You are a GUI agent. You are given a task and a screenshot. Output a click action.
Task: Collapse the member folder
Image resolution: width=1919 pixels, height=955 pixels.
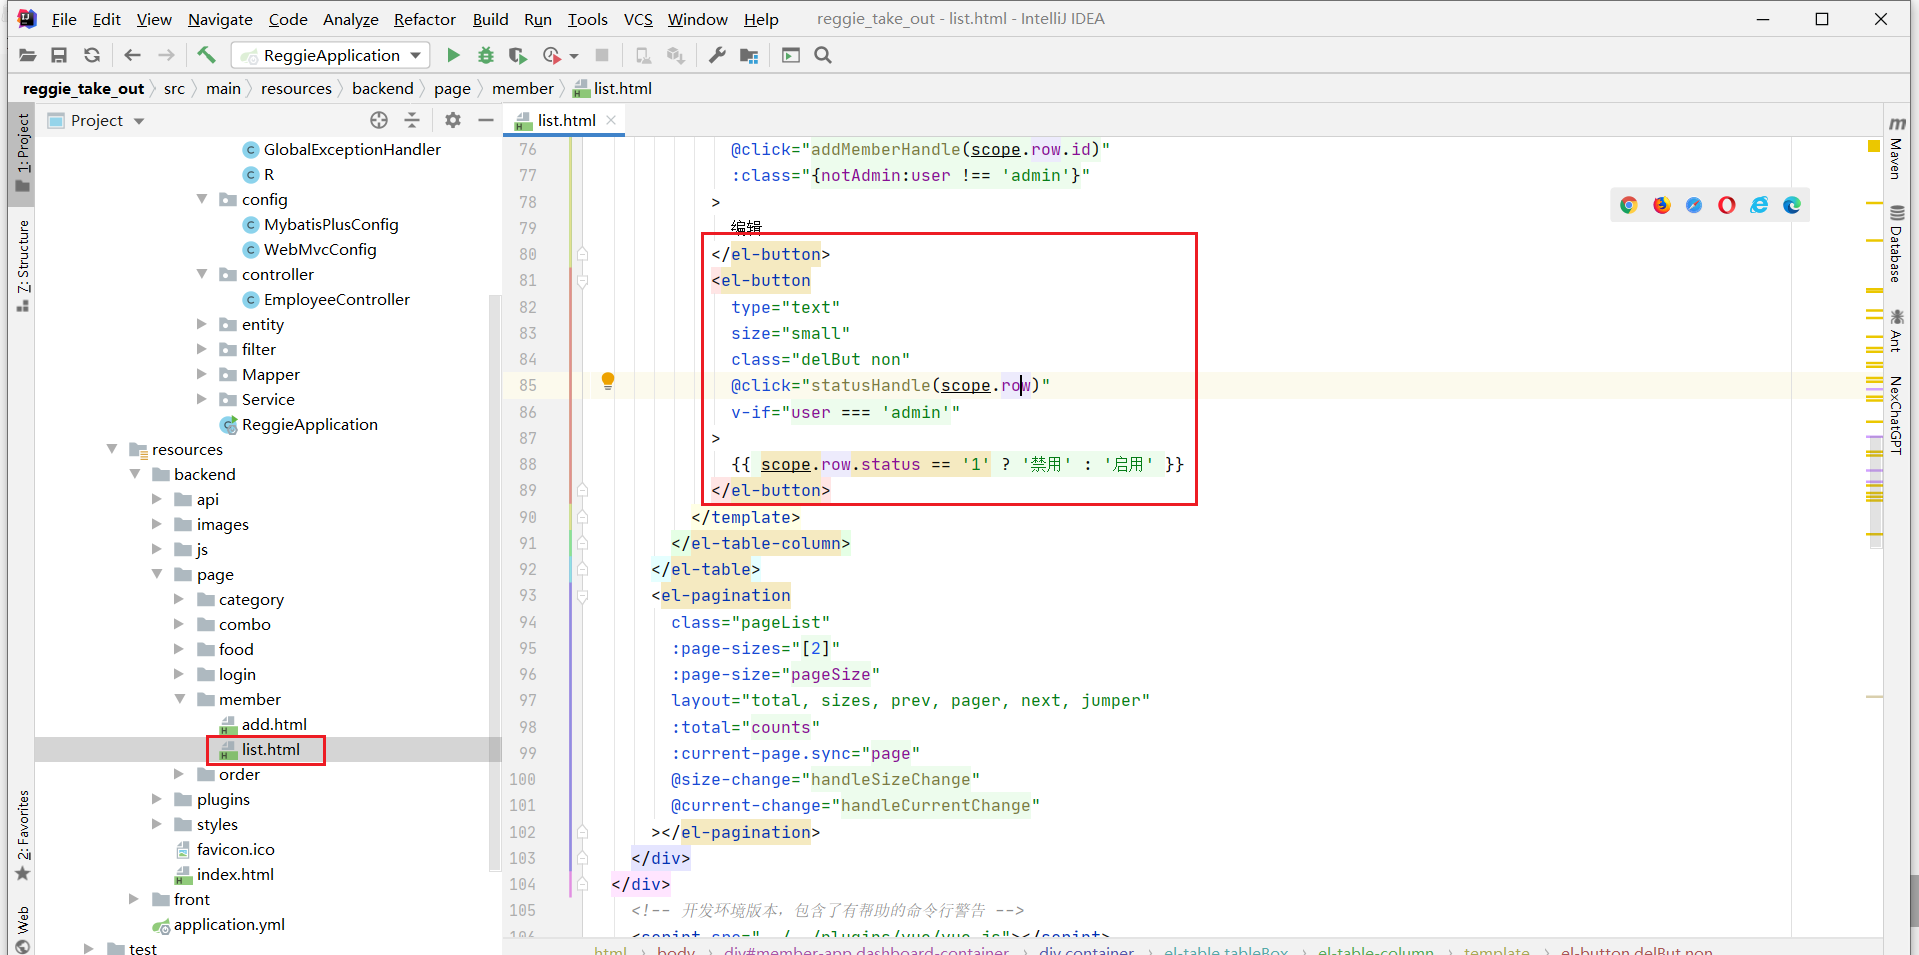pyautogui.click(x=179, y=699)
